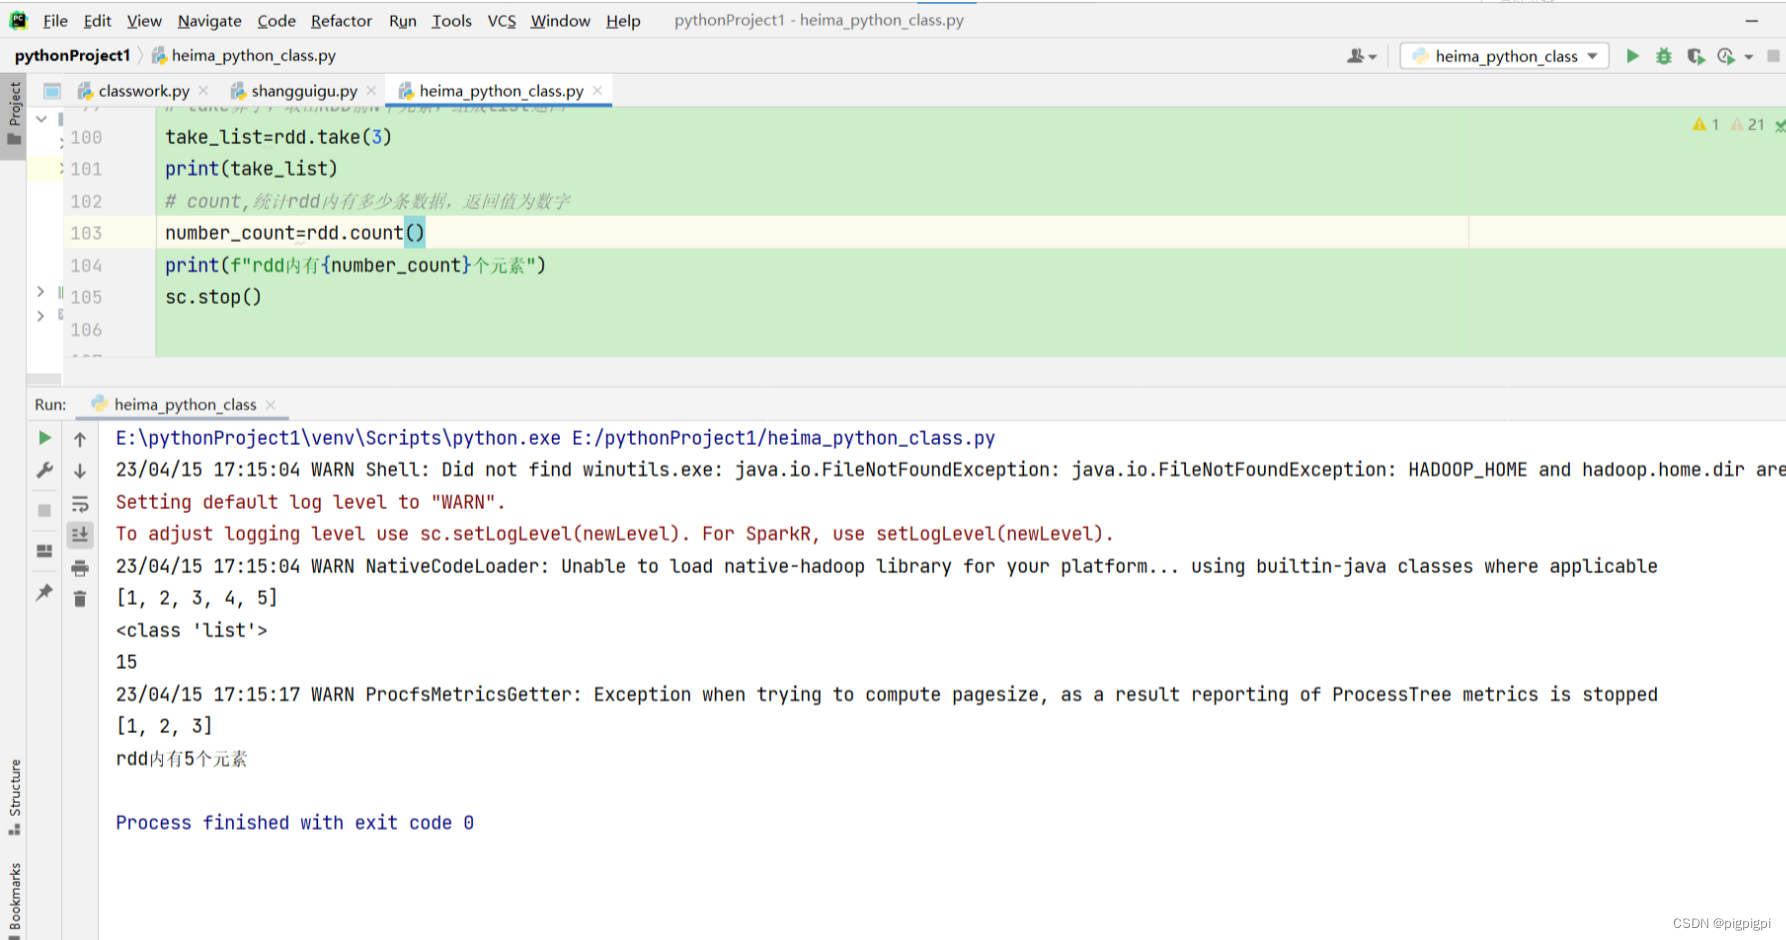Click the yellow warning count indicator
Viewport: 1786px width, 940px height.
click(x=1705, y=124)
